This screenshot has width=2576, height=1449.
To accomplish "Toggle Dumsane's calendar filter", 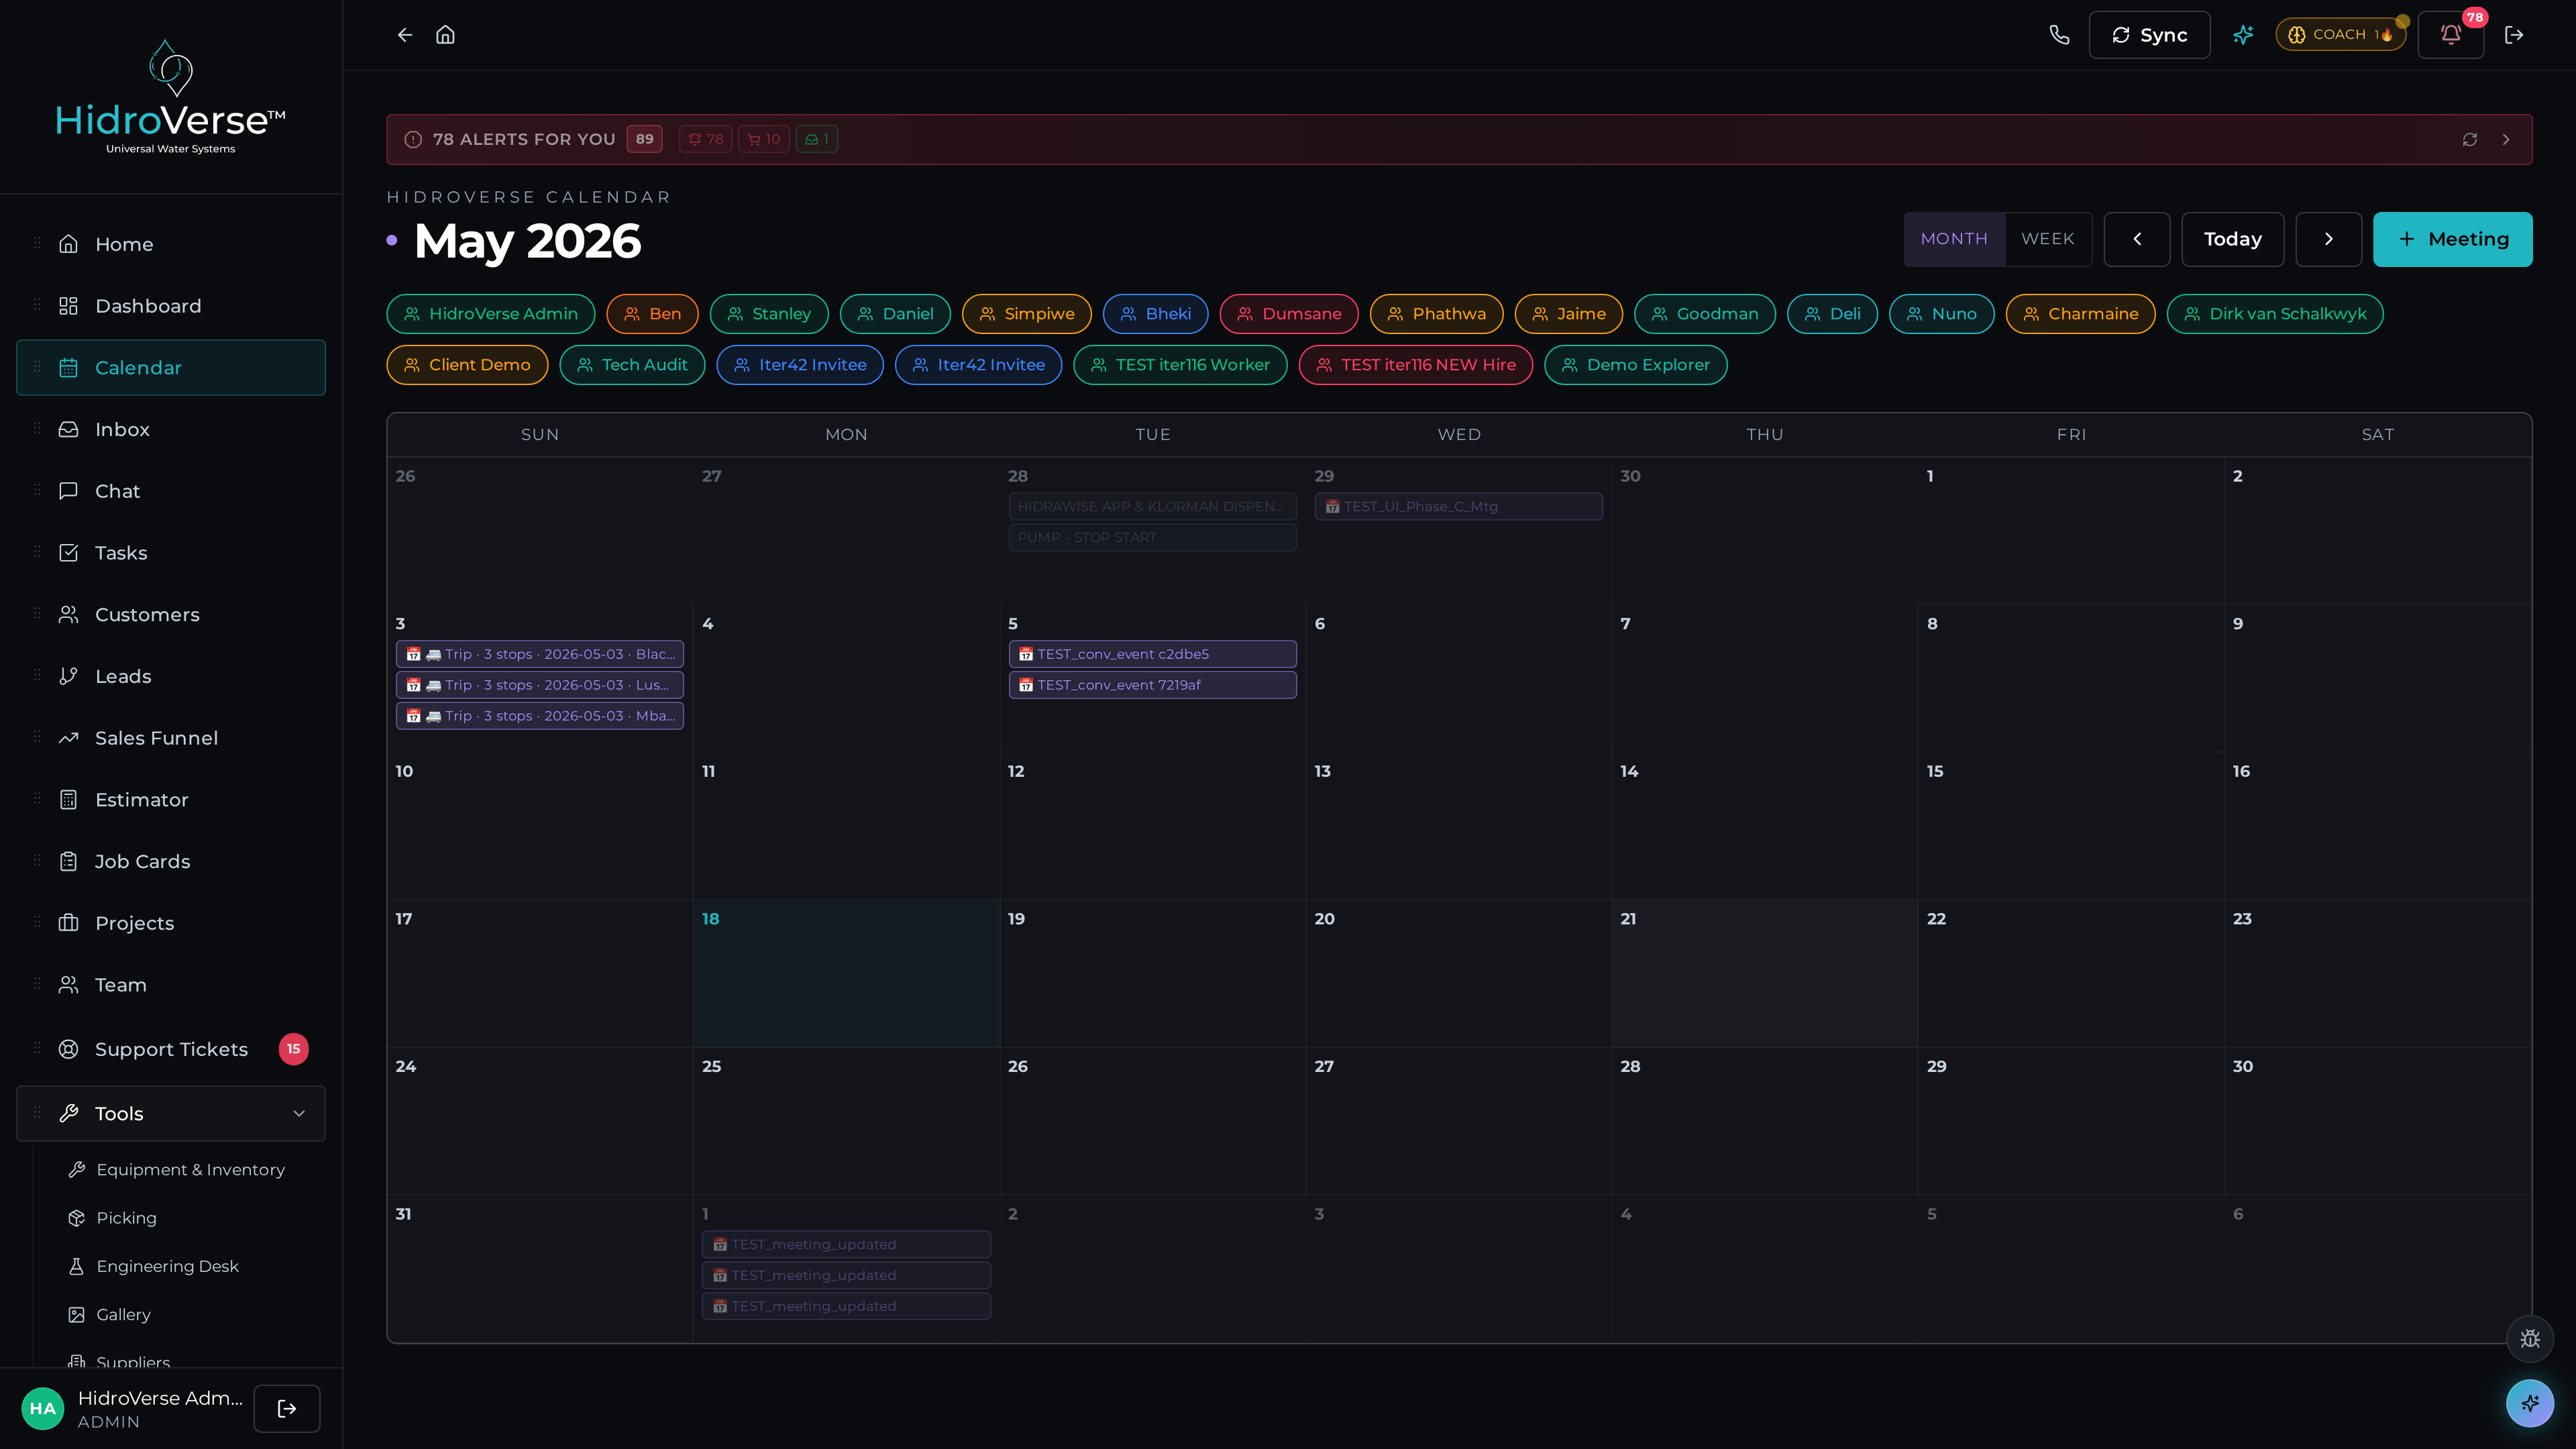I will 1289,314.
